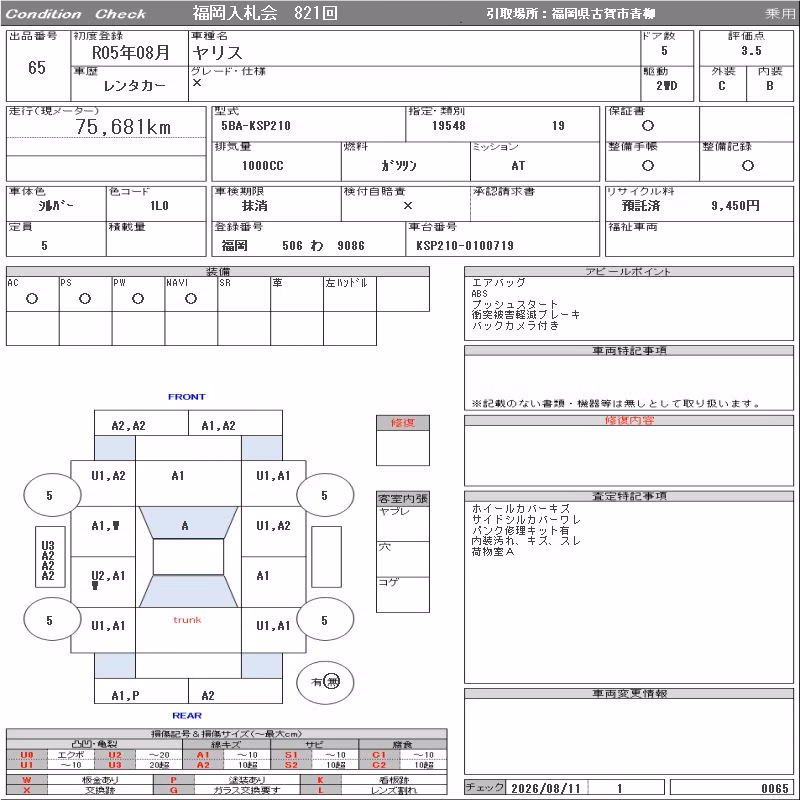Viewport: 800px width, 800px height.
Task: Click the color code '1L0'
Action: pos(159,206)
